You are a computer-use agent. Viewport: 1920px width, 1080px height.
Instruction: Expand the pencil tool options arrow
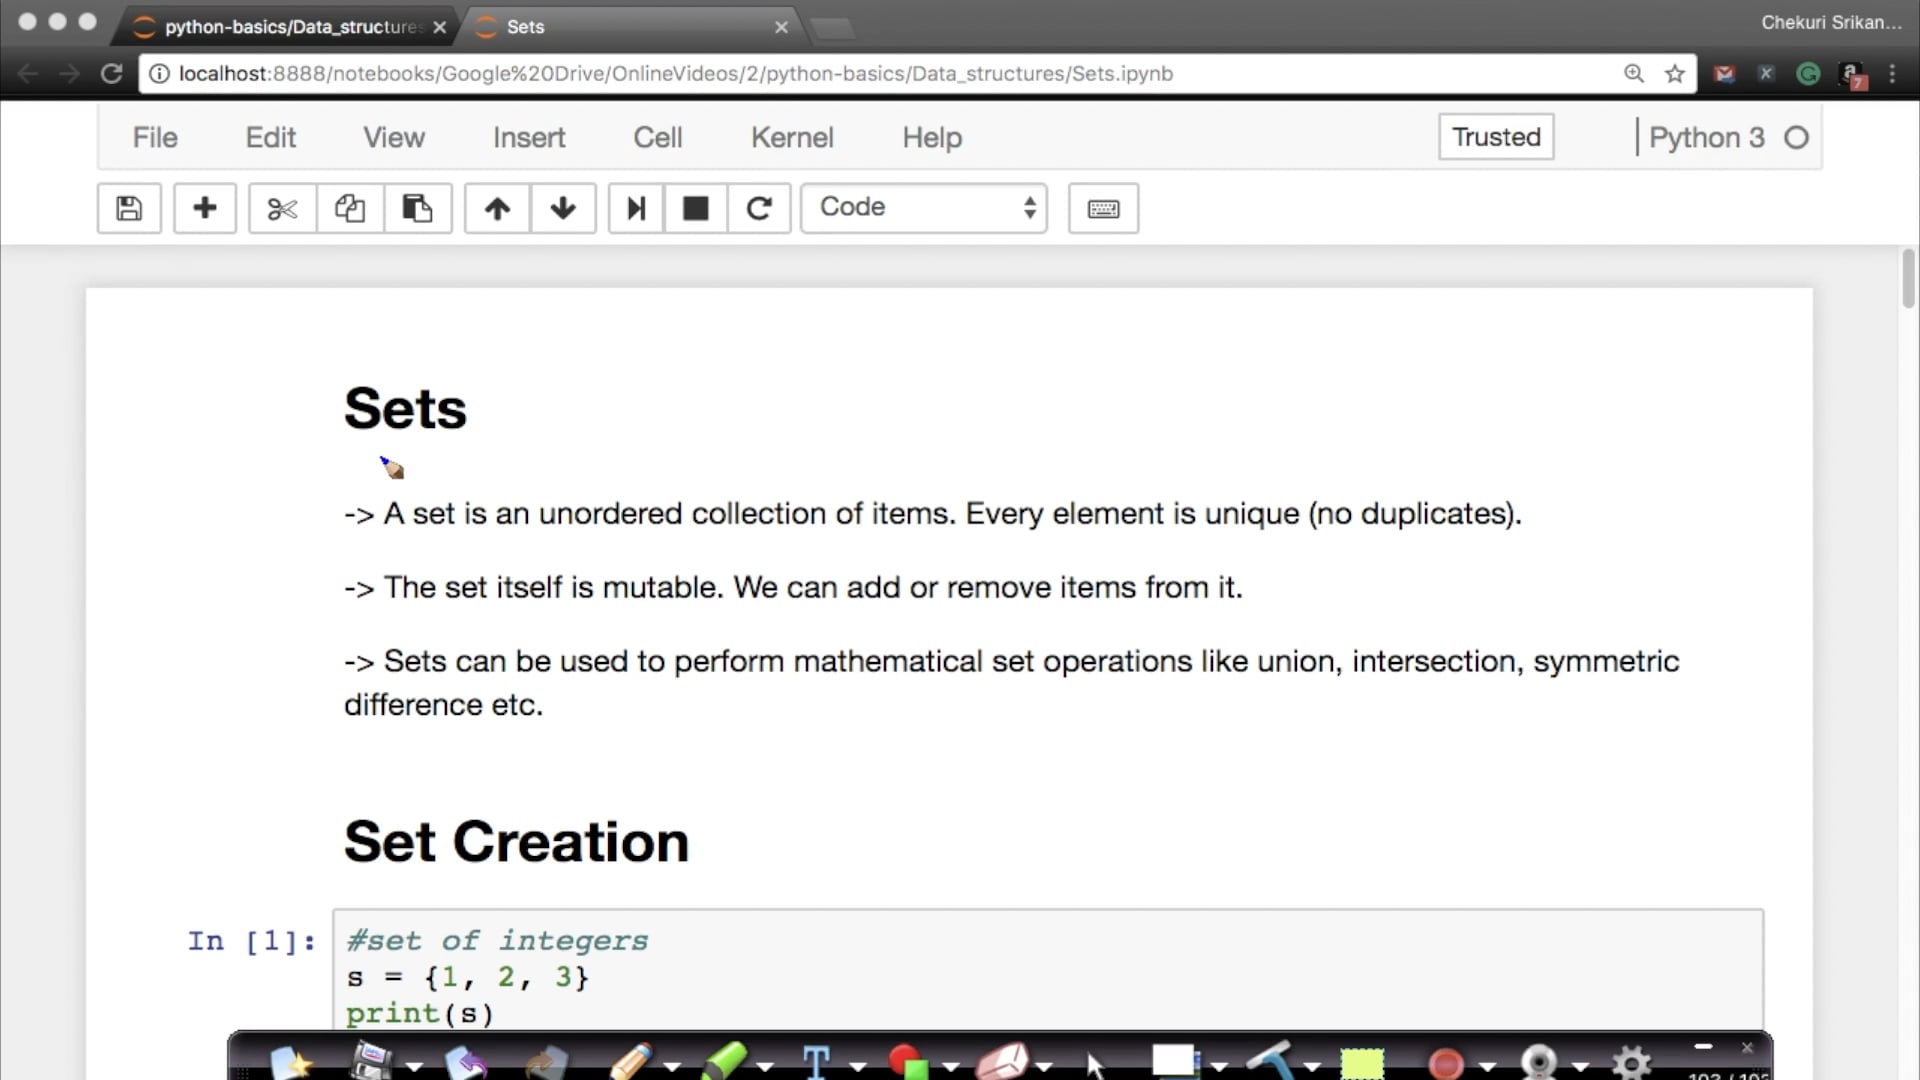tap(673, 1067)
